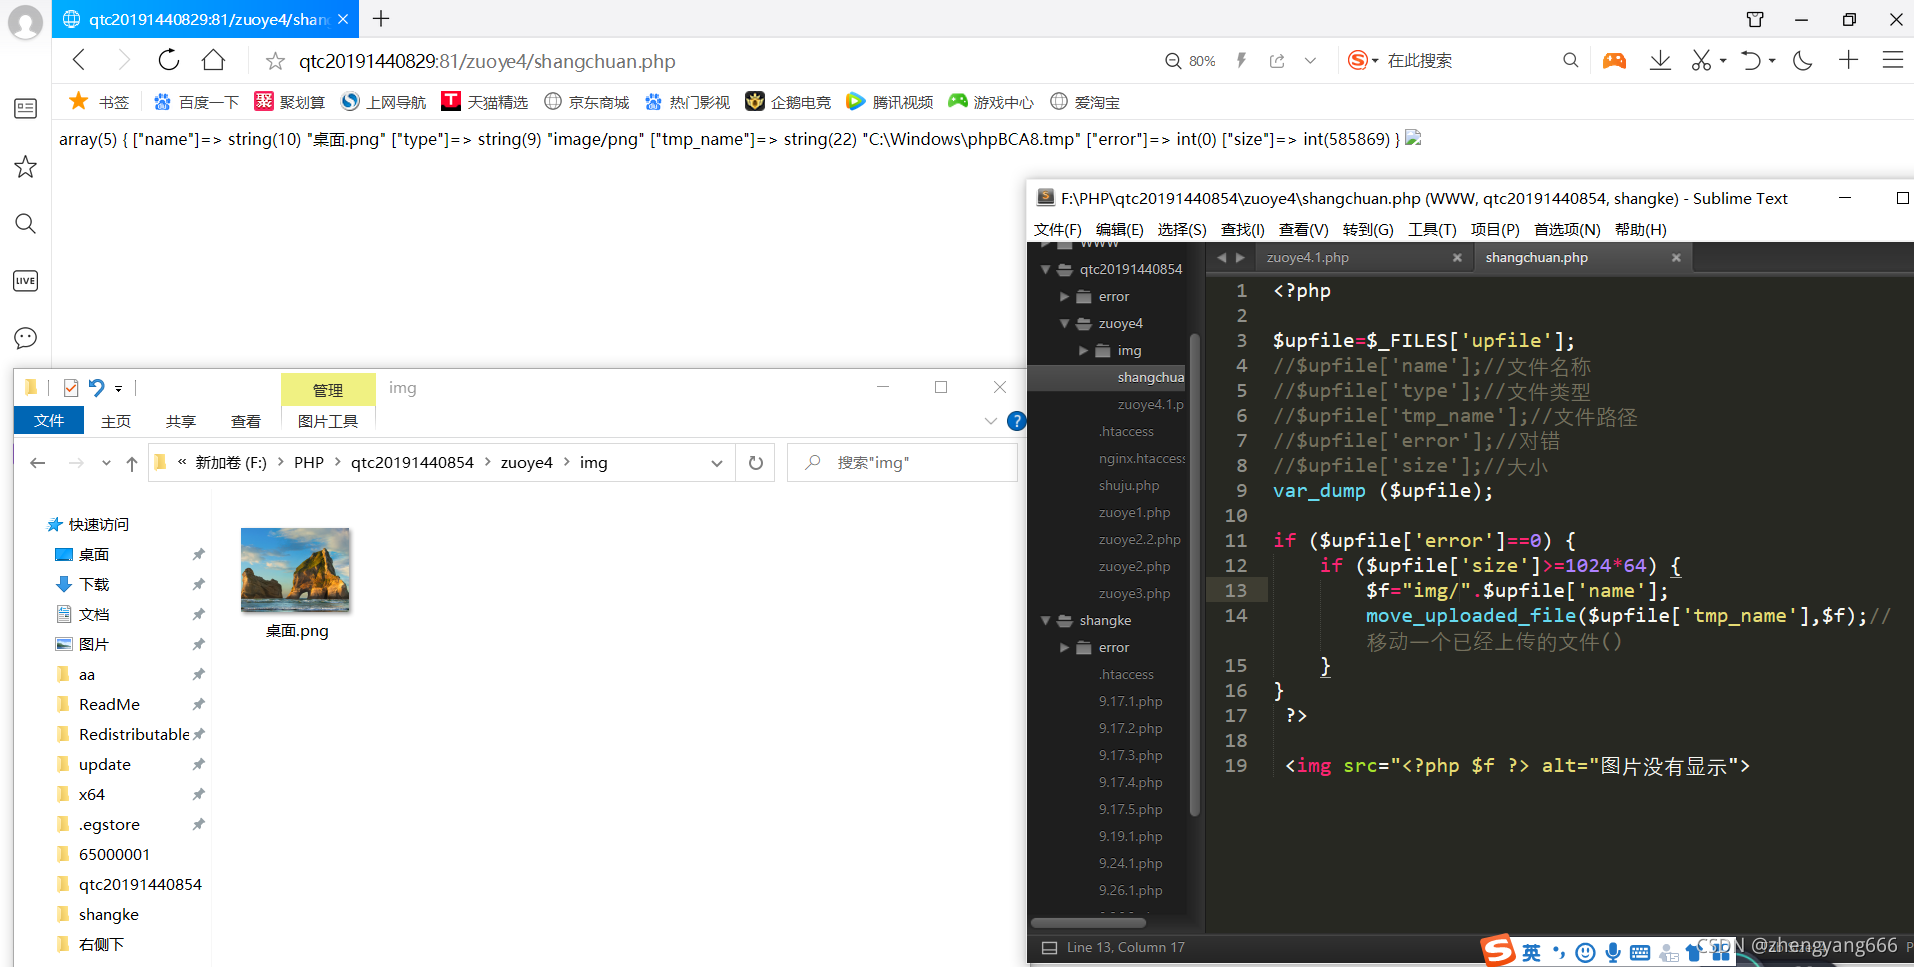This screenshot has width=1914, height=967.
Task: Open 9.17.1.php in Sublime sidebar
Action: pyautogui.click(x=1130, y=701)
